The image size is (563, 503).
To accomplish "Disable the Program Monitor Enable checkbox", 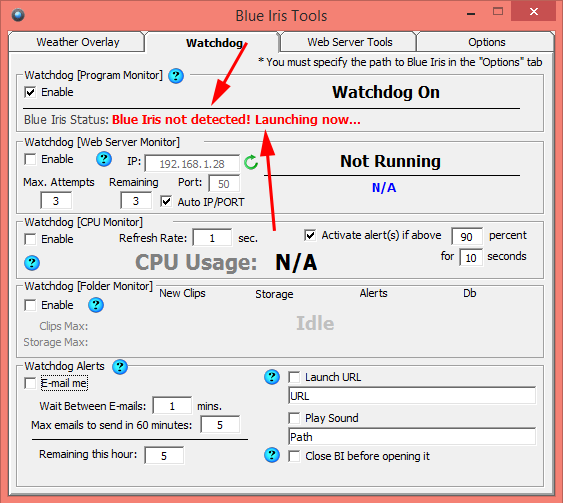I will (30, 92).
